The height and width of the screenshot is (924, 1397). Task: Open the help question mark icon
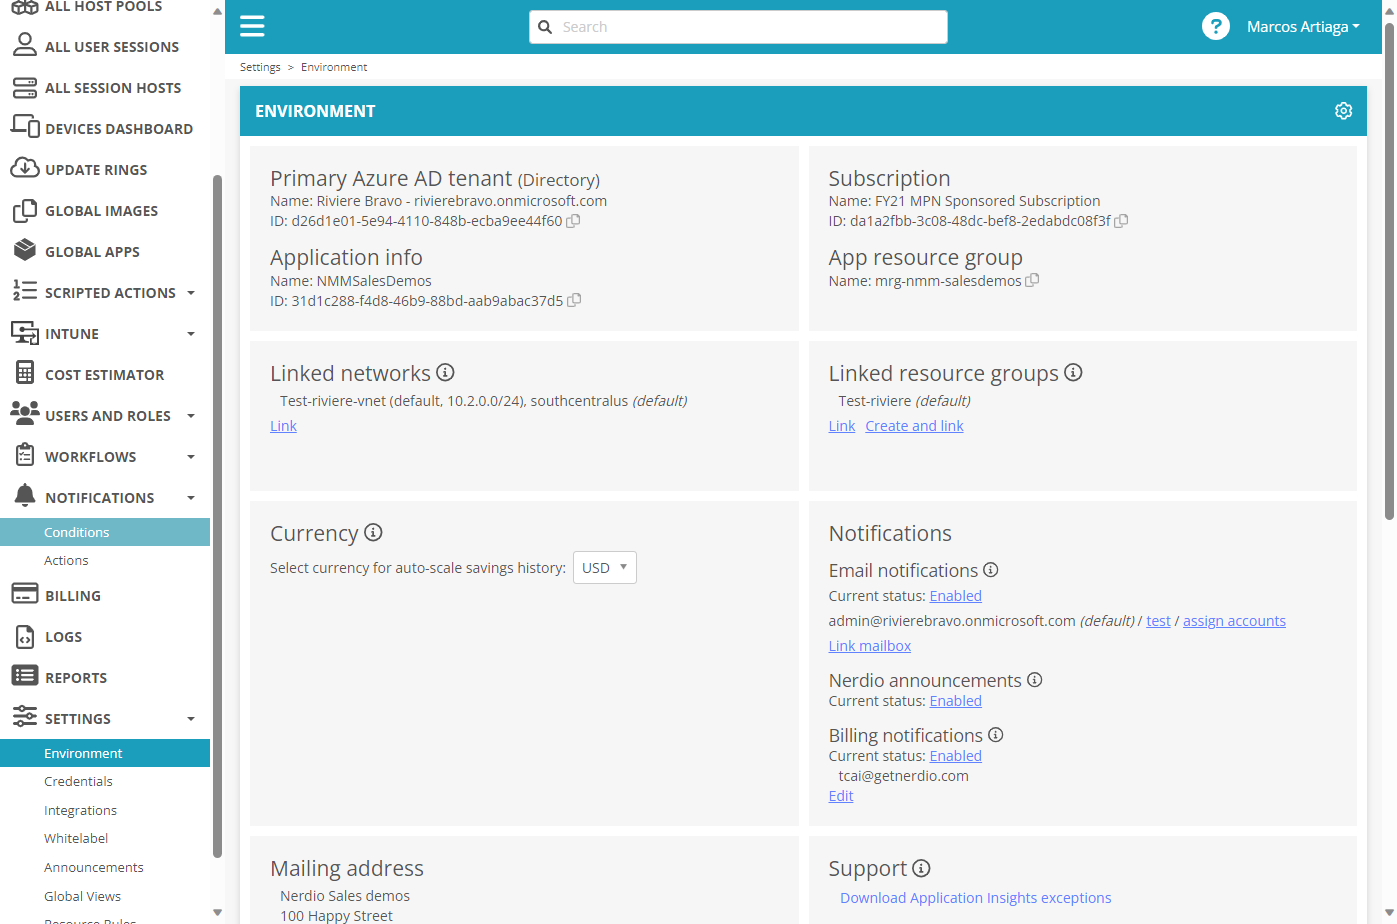[1215, 26]
